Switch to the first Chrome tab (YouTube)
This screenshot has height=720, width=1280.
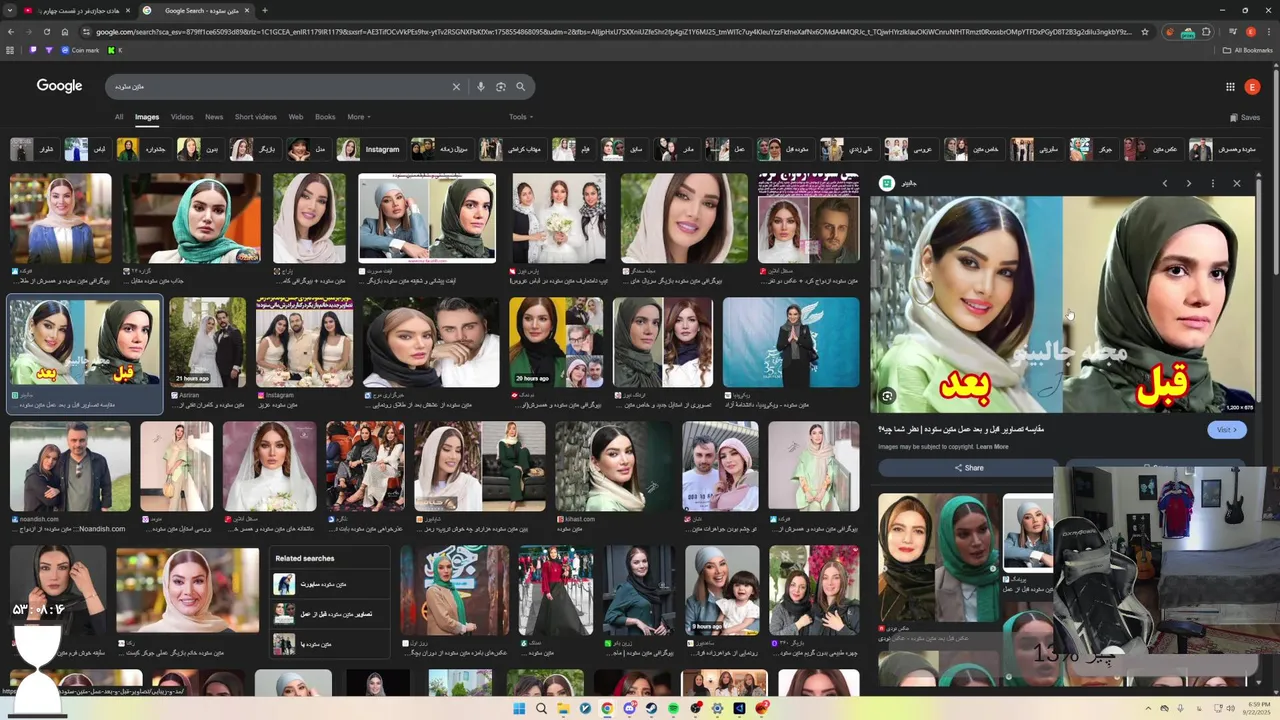click(75, 10)
